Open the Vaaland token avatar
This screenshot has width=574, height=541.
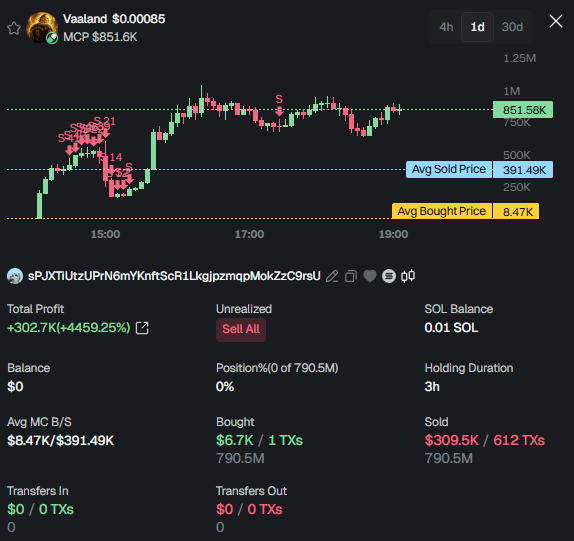[42, 28]
